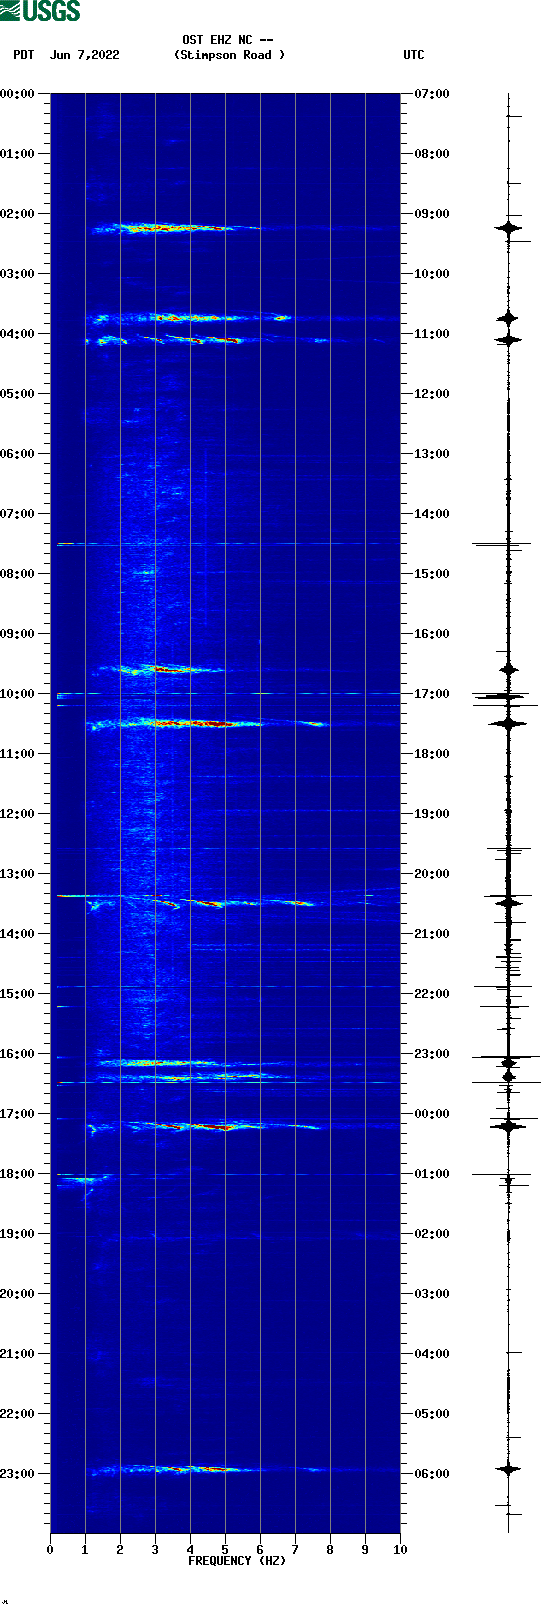
Task: Click the spectrogram event near 13:30 PDT
Action: pos(200,903)
